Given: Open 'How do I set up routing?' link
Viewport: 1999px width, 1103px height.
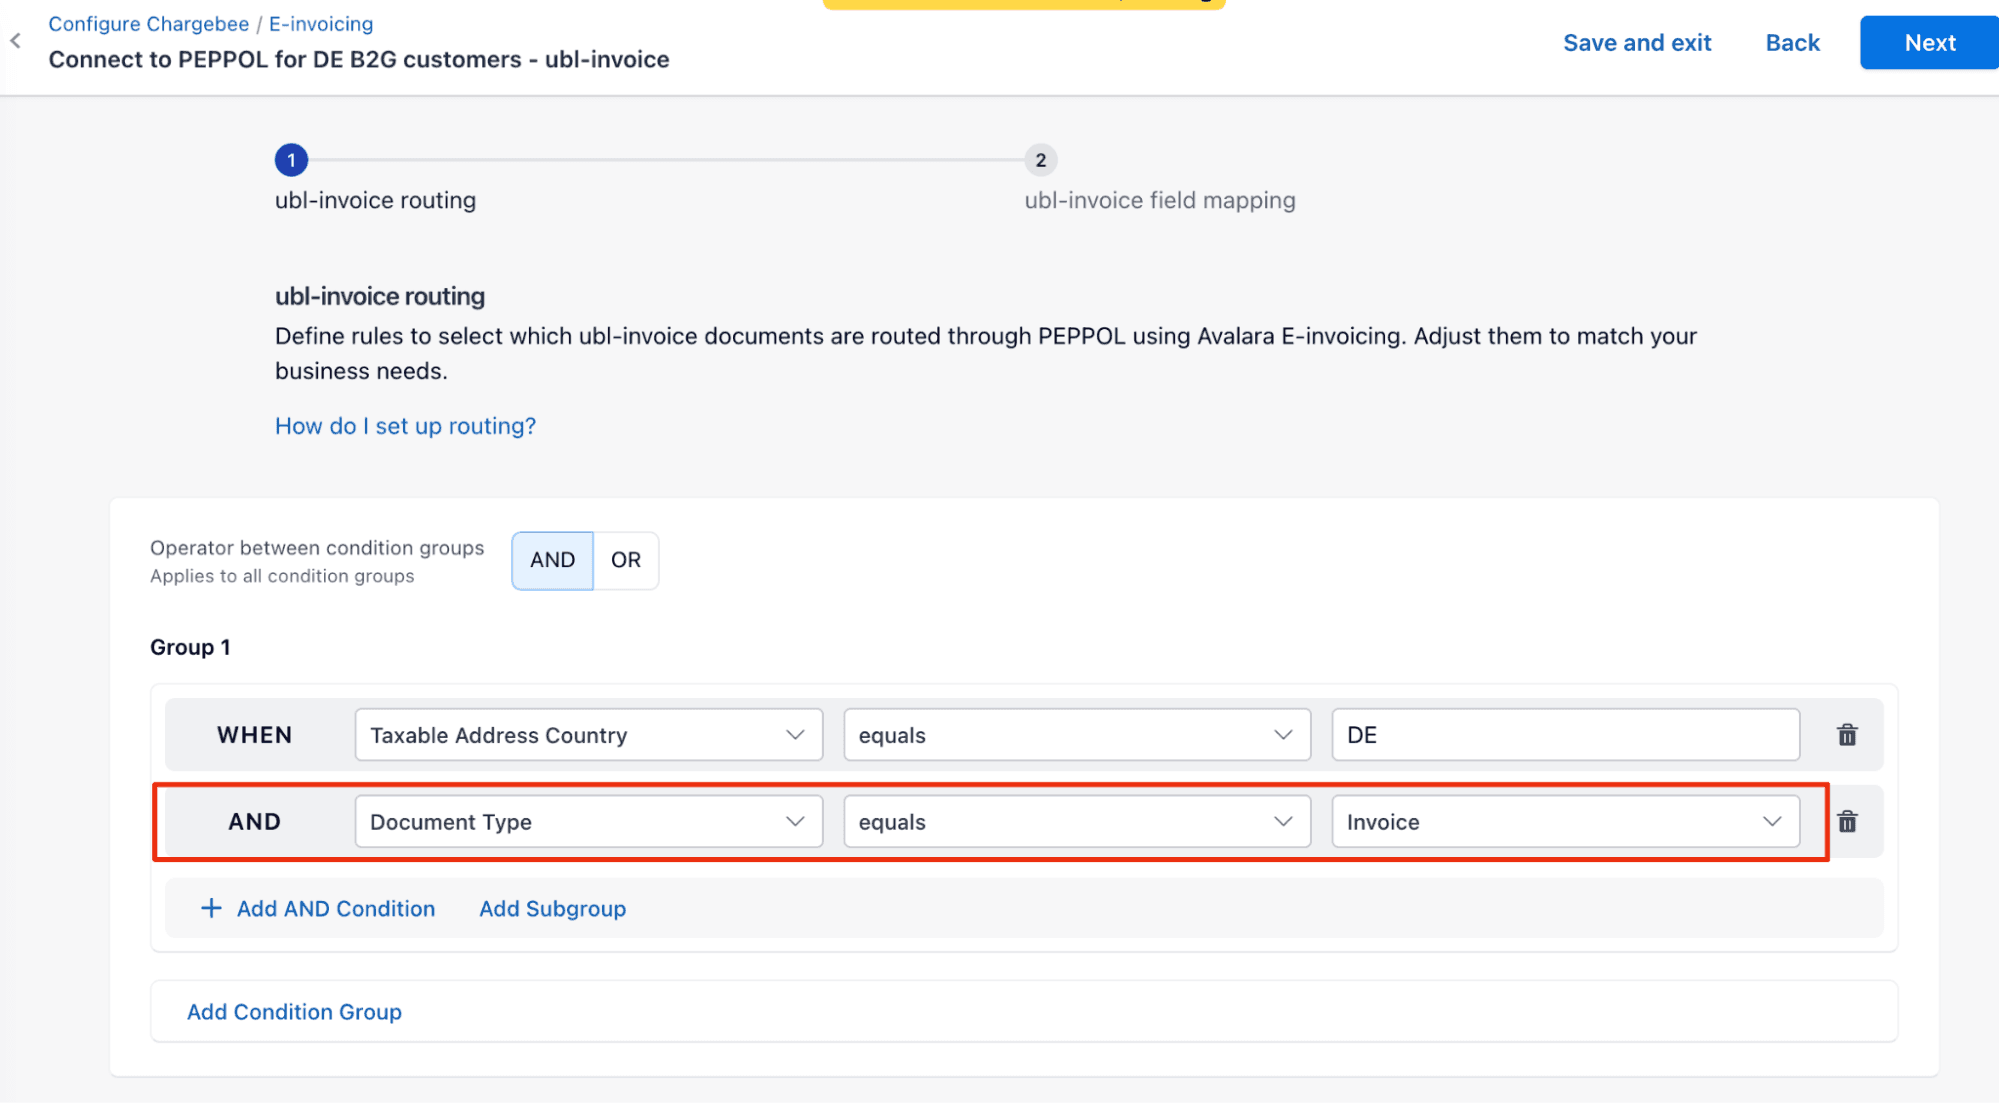Looking at the screenshot, I should 405,426.
